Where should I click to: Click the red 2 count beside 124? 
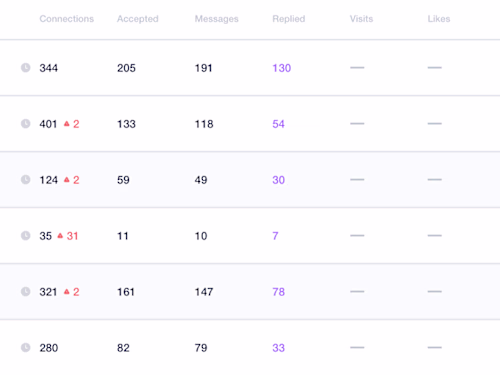tap(76, 180)
